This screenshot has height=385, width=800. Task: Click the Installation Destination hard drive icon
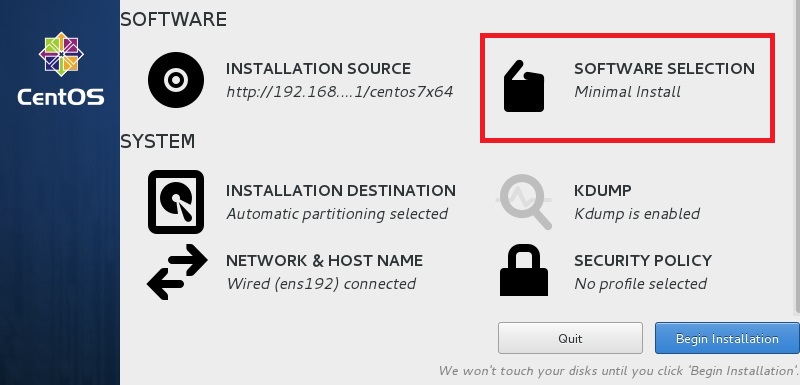(176, 202)
